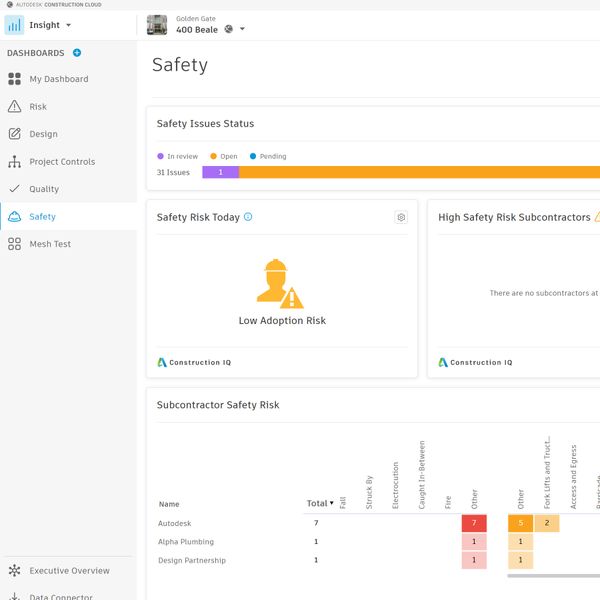Open the Mesh Test dashboard

pos(50,244)
